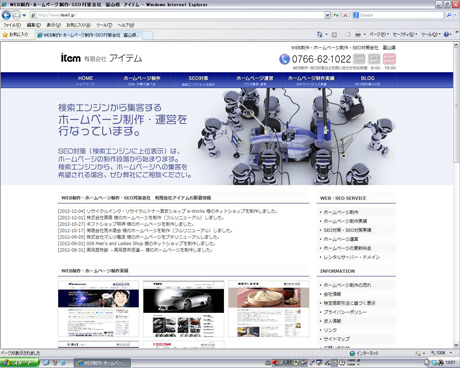This screenshot has height=368, width=460.
Task: Click the search magnifier icon
Action: click(x=449, y=15)
